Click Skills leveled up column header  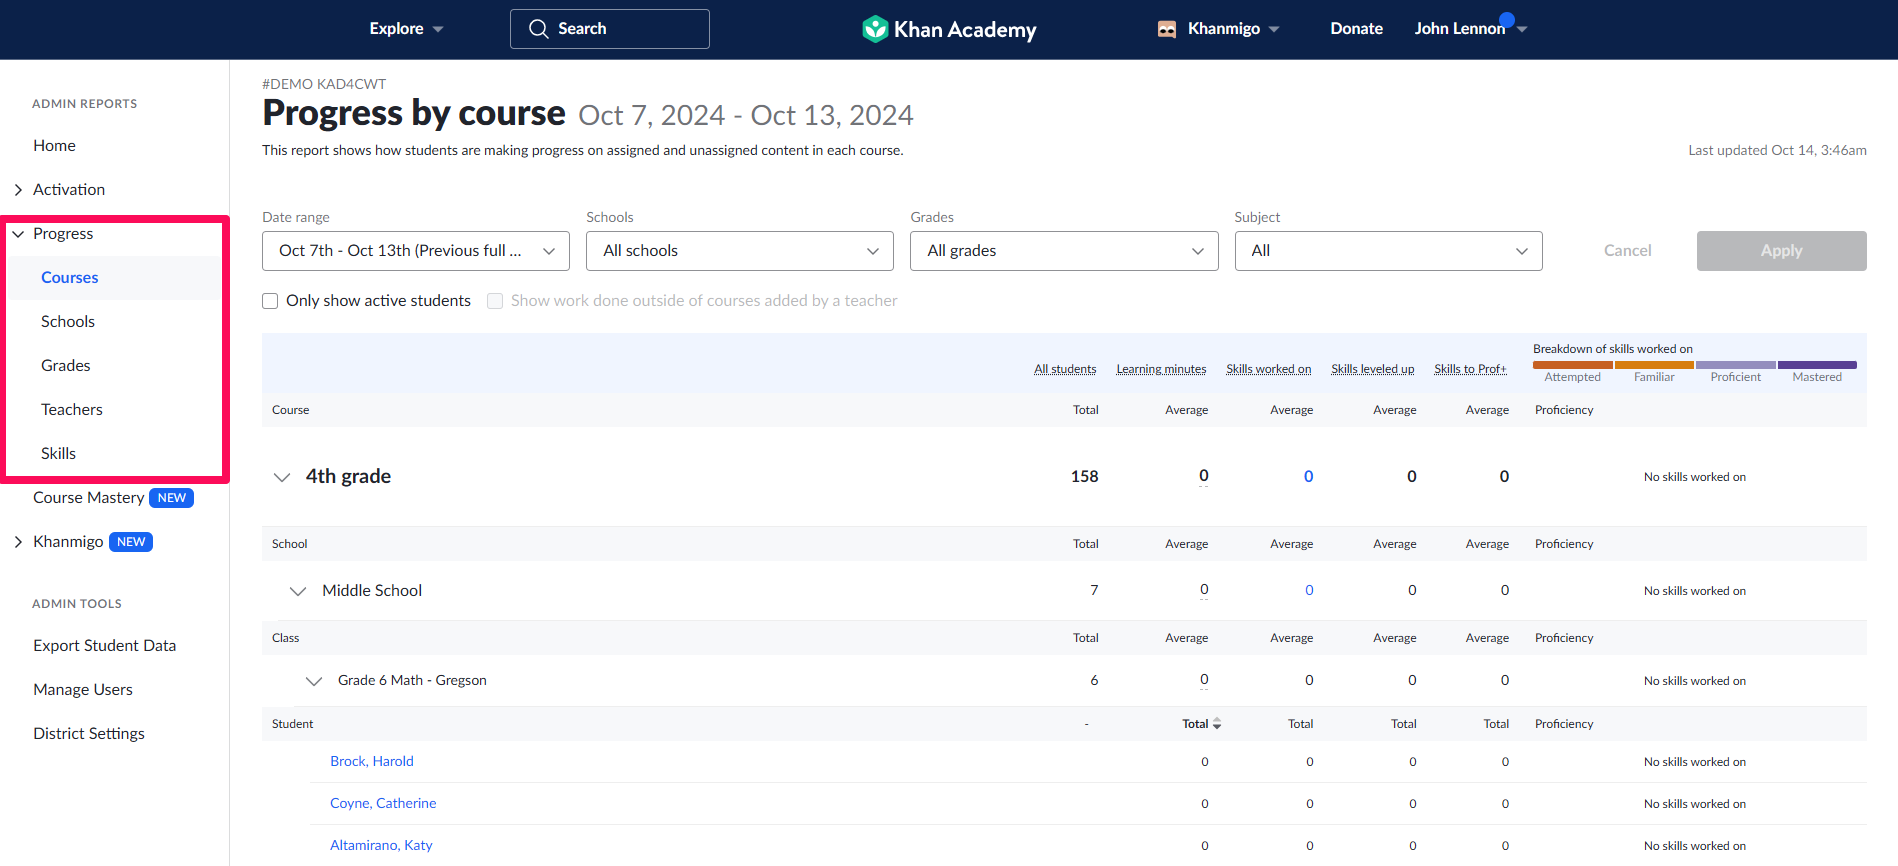pos(1372,370)
